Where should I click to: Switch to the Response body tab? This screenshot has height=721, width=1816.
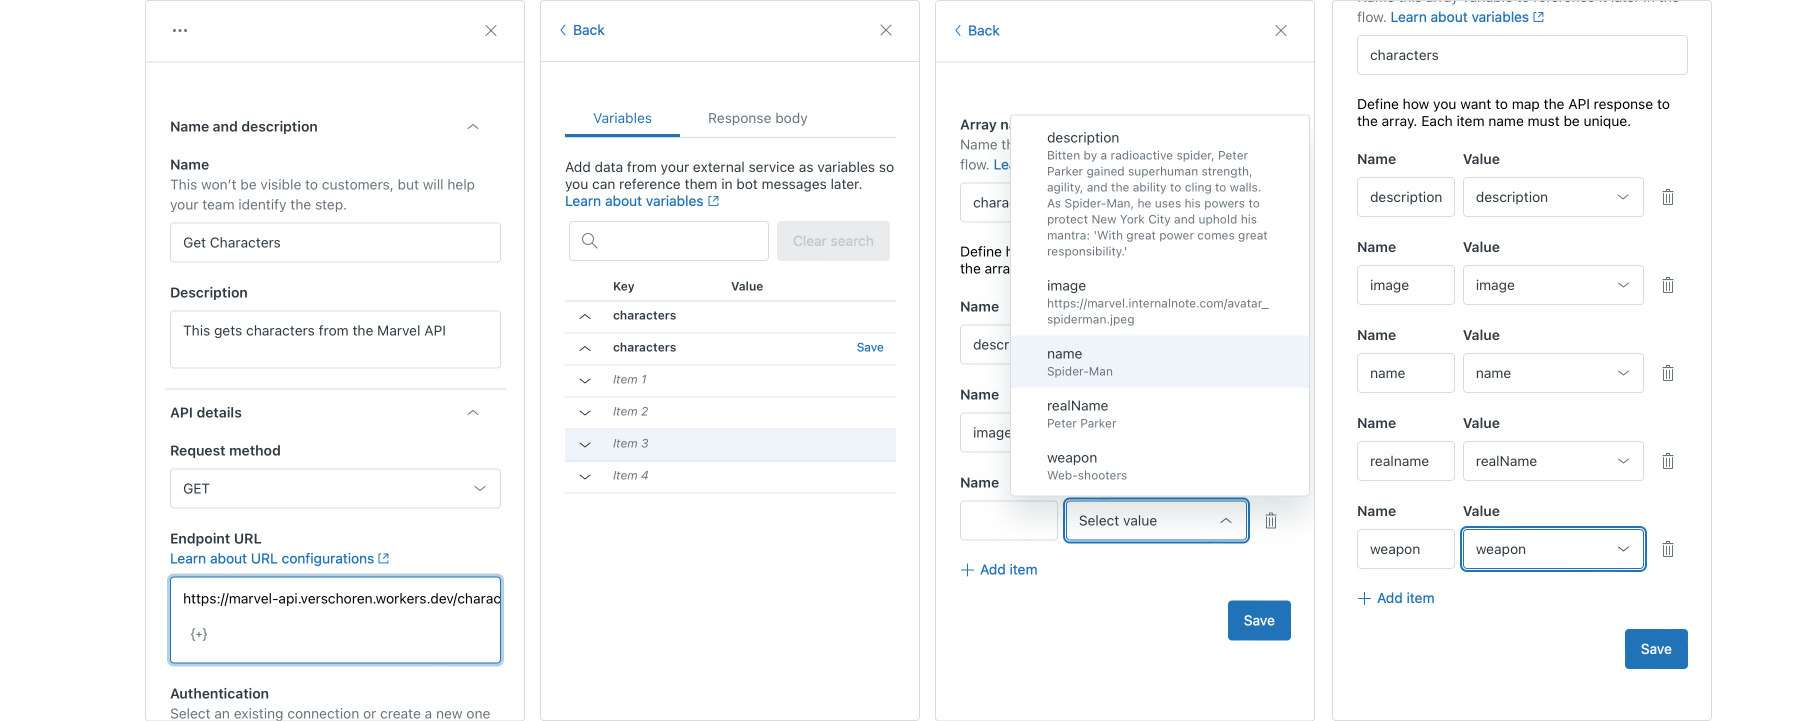[x=757, y=118]
